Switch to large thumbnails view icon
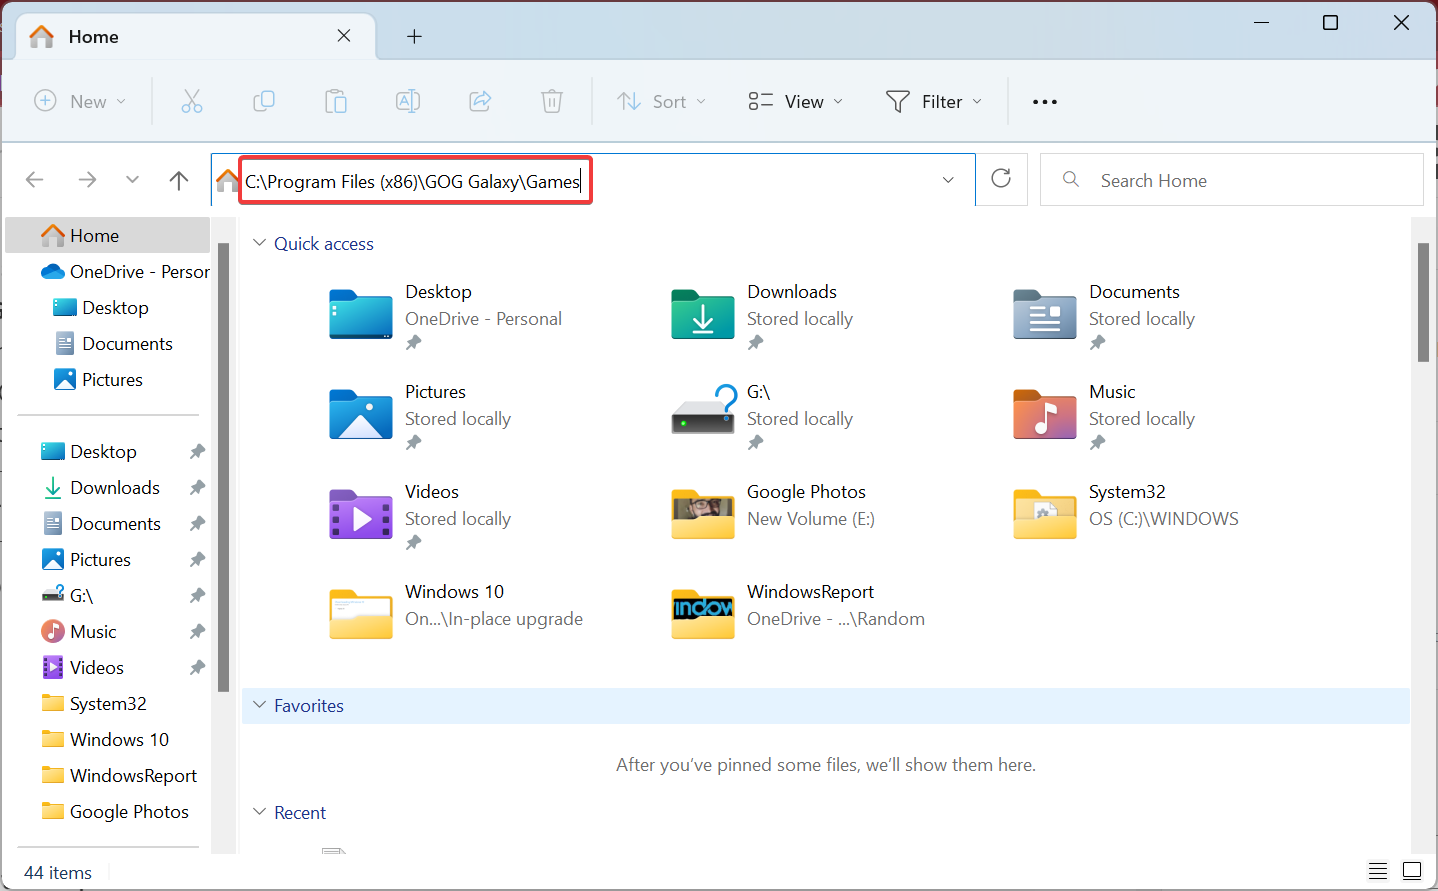Viewport: 1438px width, 891px height. 1412,871
